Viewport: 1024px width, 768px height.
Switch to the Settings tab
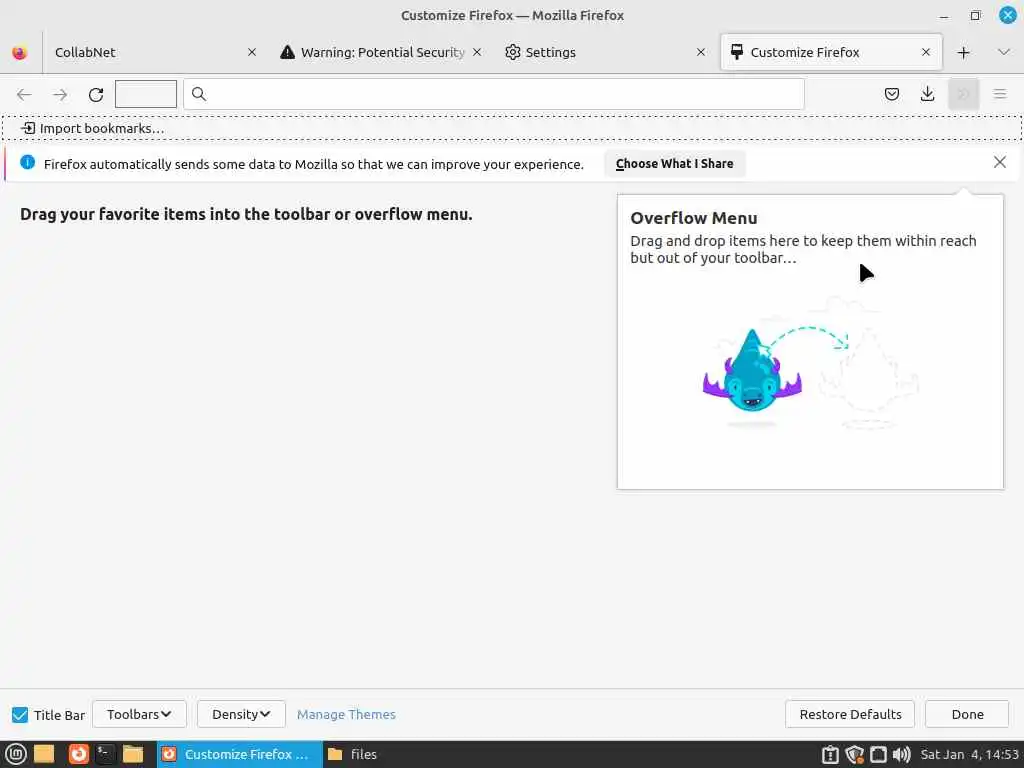pyautogui.click(x=605, y=52)
